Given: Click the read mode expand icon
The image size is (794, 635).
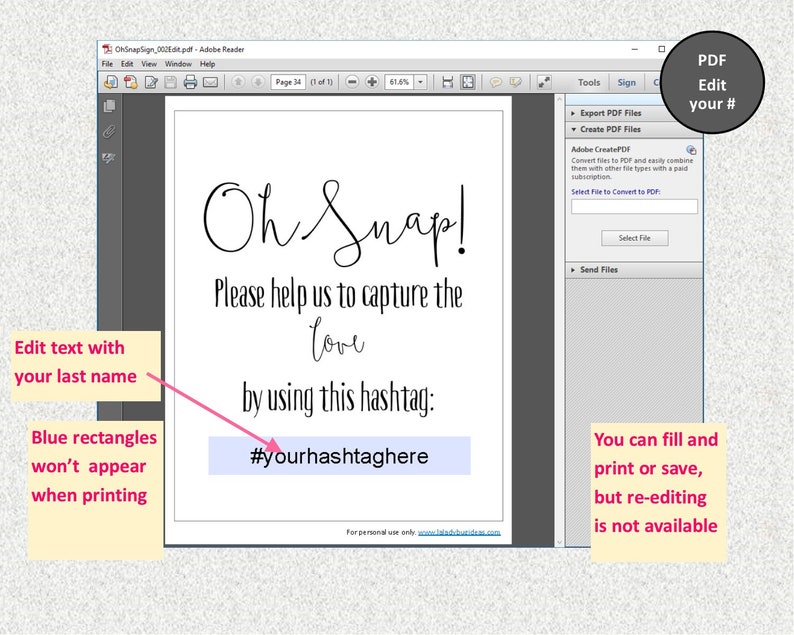Looking at the screenshot, I should point(544,82).
